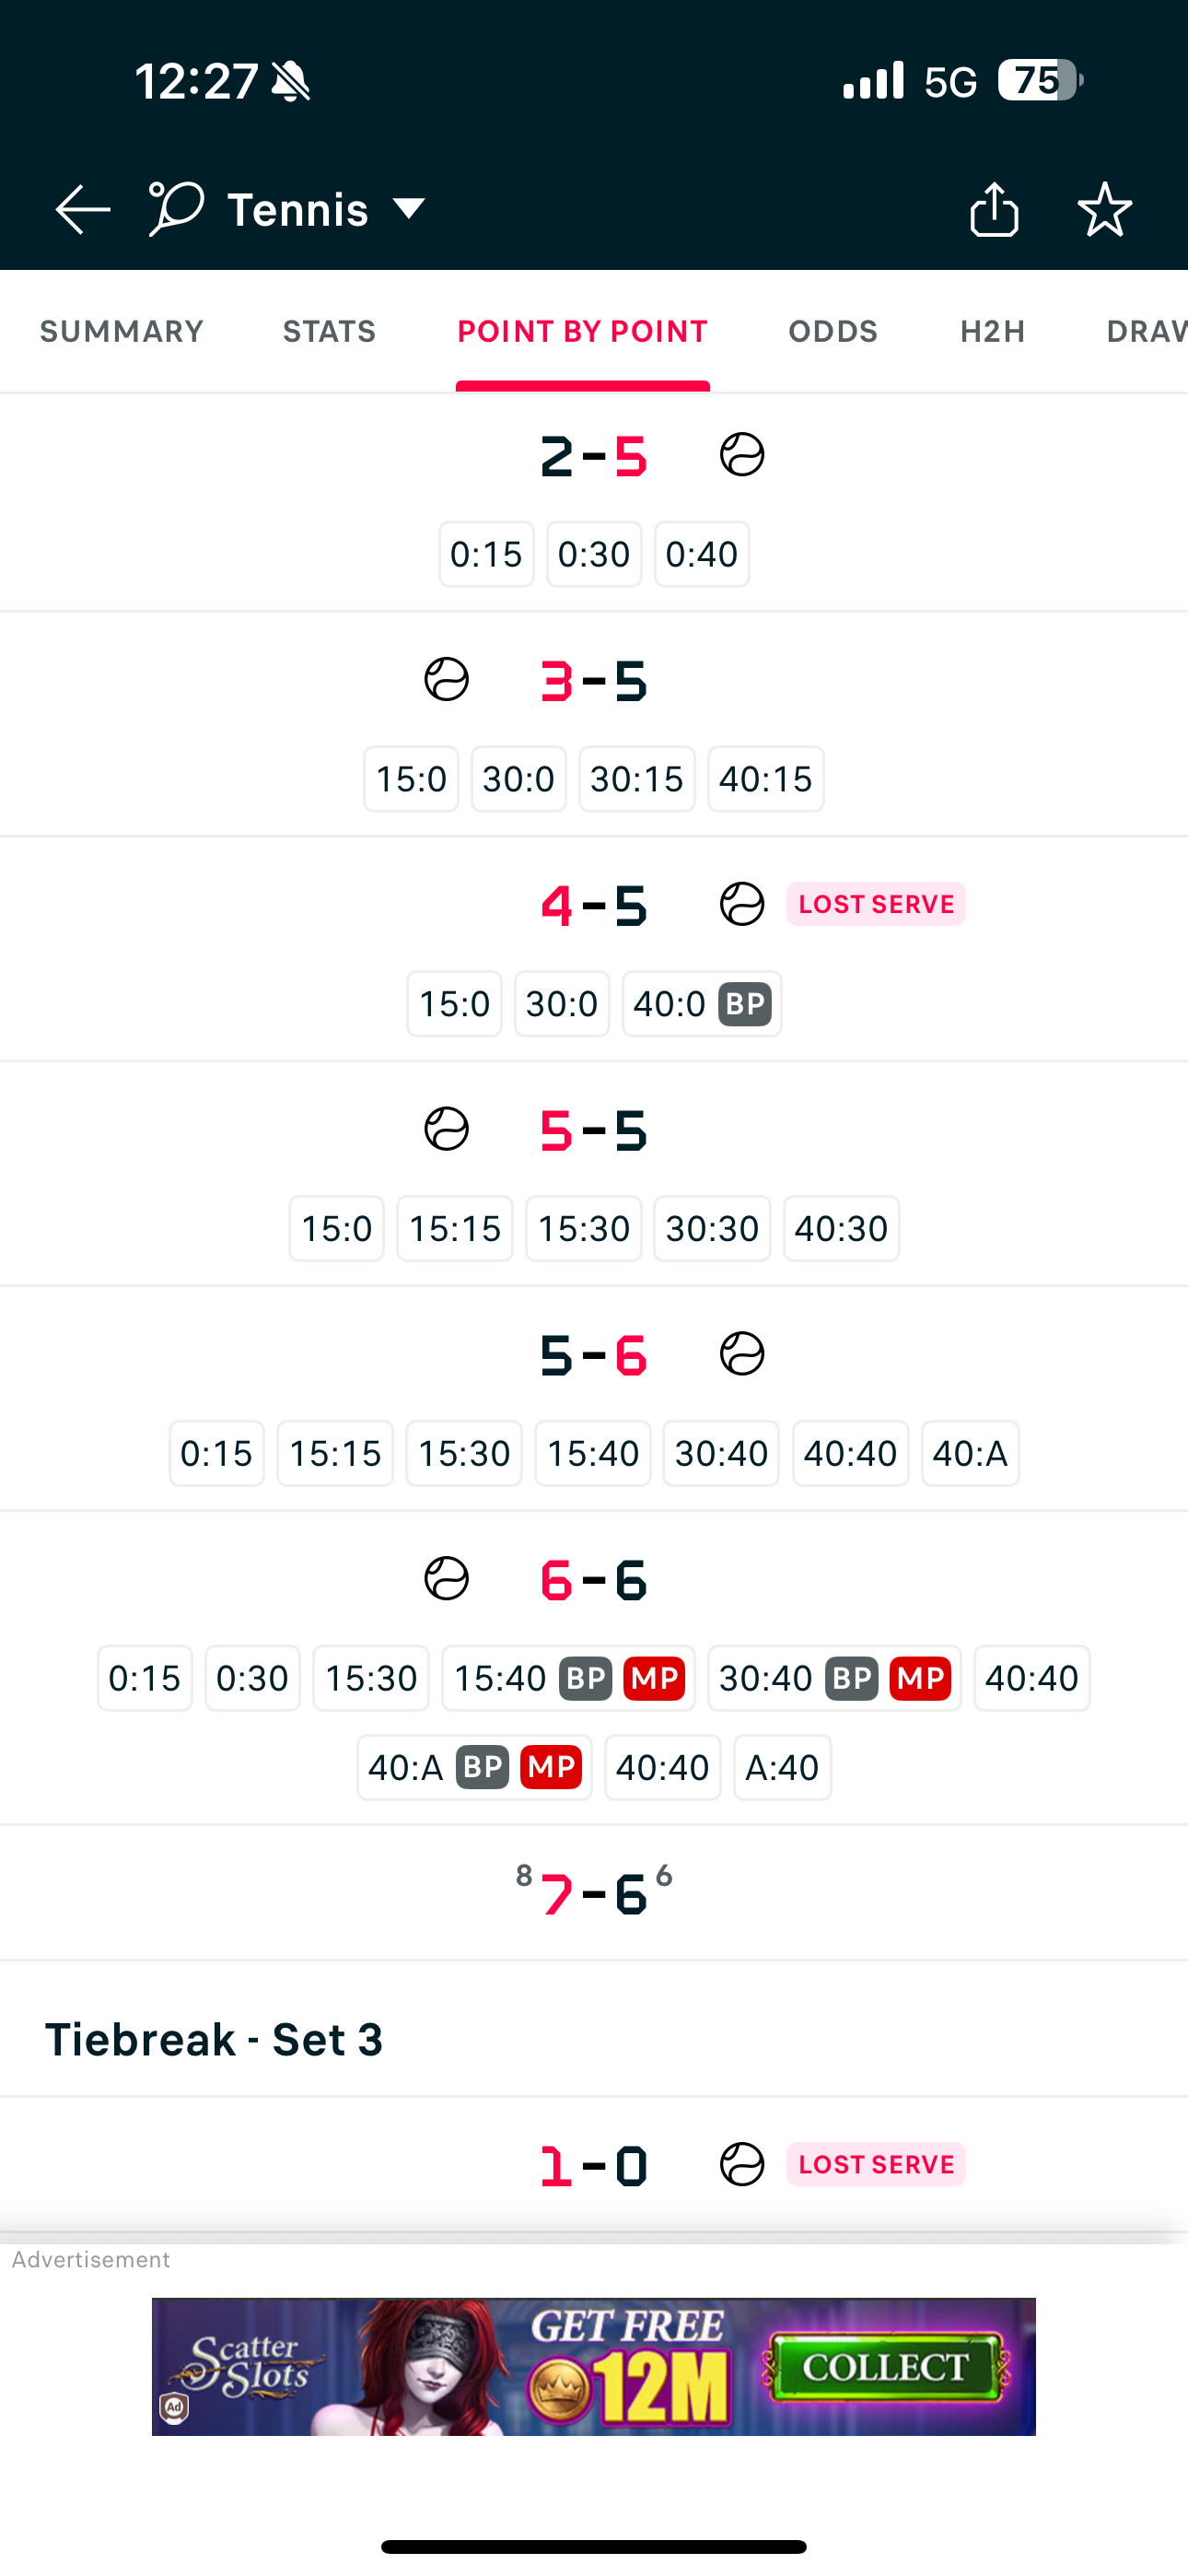Click the Lost Serve badge next to 4-5
This screenshot has width=1188, height=2576.
pos(876,904)
